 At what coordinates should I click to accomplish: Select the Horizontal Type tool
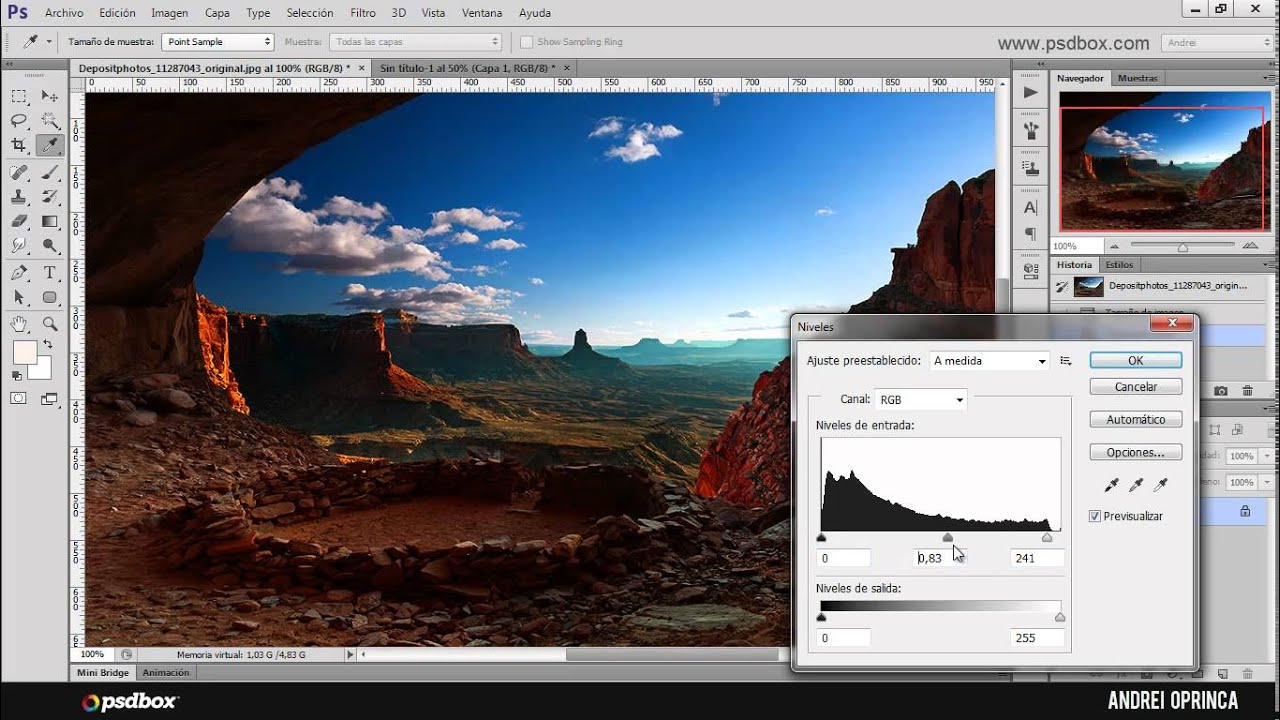click(x=49, y=272)
